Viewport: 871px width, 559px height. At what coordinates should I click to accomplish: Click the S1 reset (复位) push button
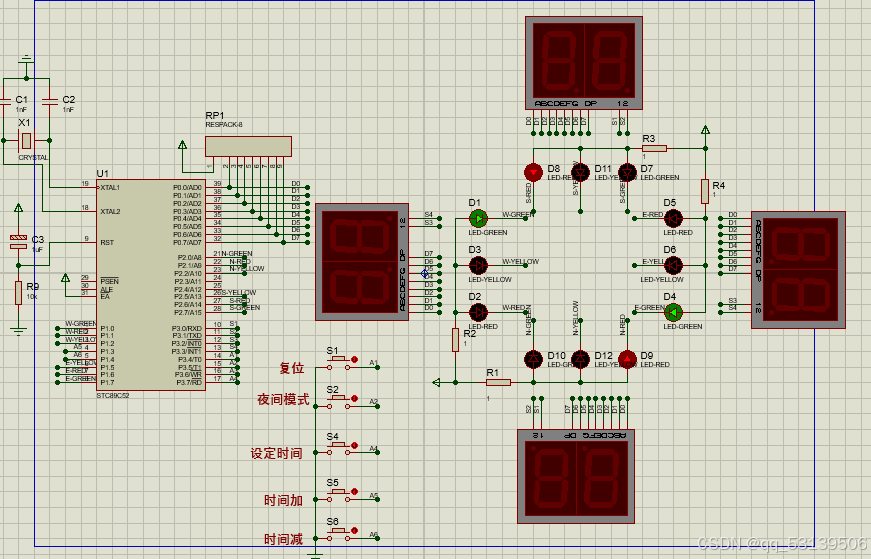[x=339, y=362]
